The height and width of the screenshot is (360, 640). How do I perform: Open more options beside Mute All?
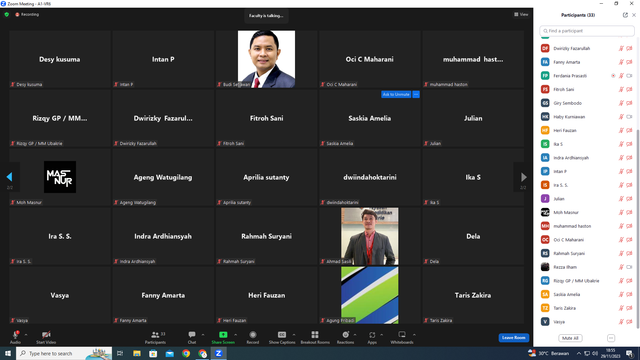[611, 338]
